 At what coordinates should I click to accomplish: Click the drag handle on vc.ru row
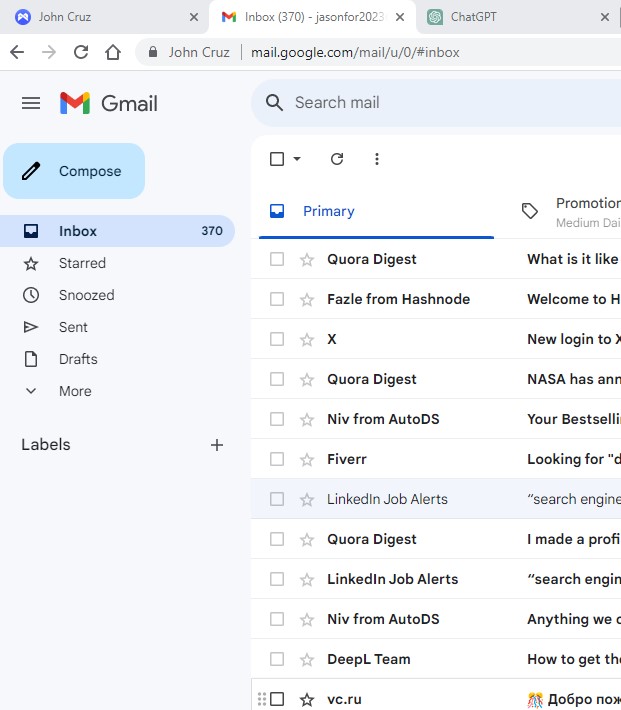tap(261, 699)
